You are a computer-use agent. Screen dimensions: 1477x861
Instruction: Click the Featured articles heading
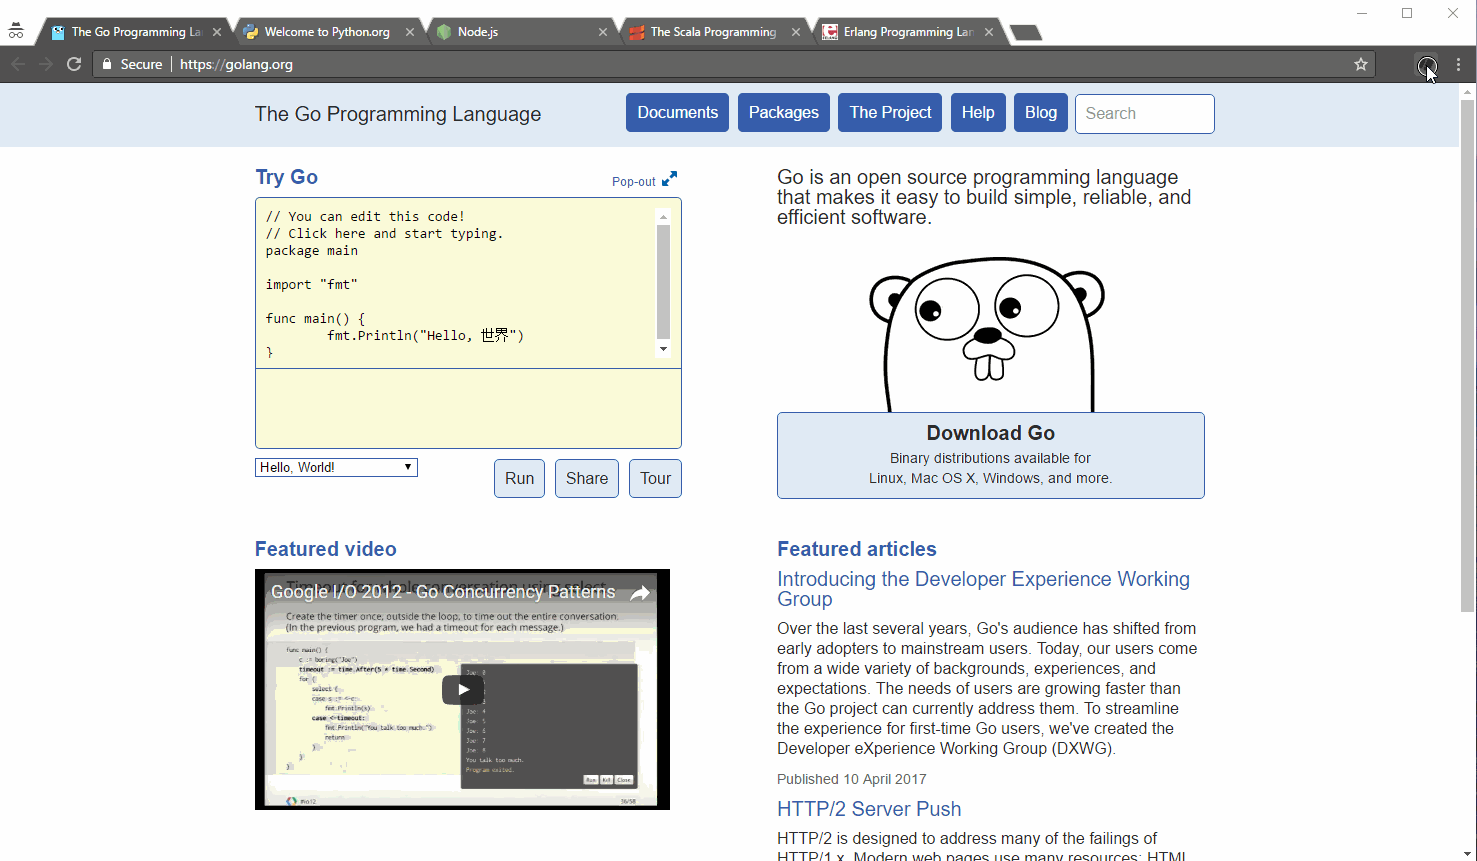point(857,549)
